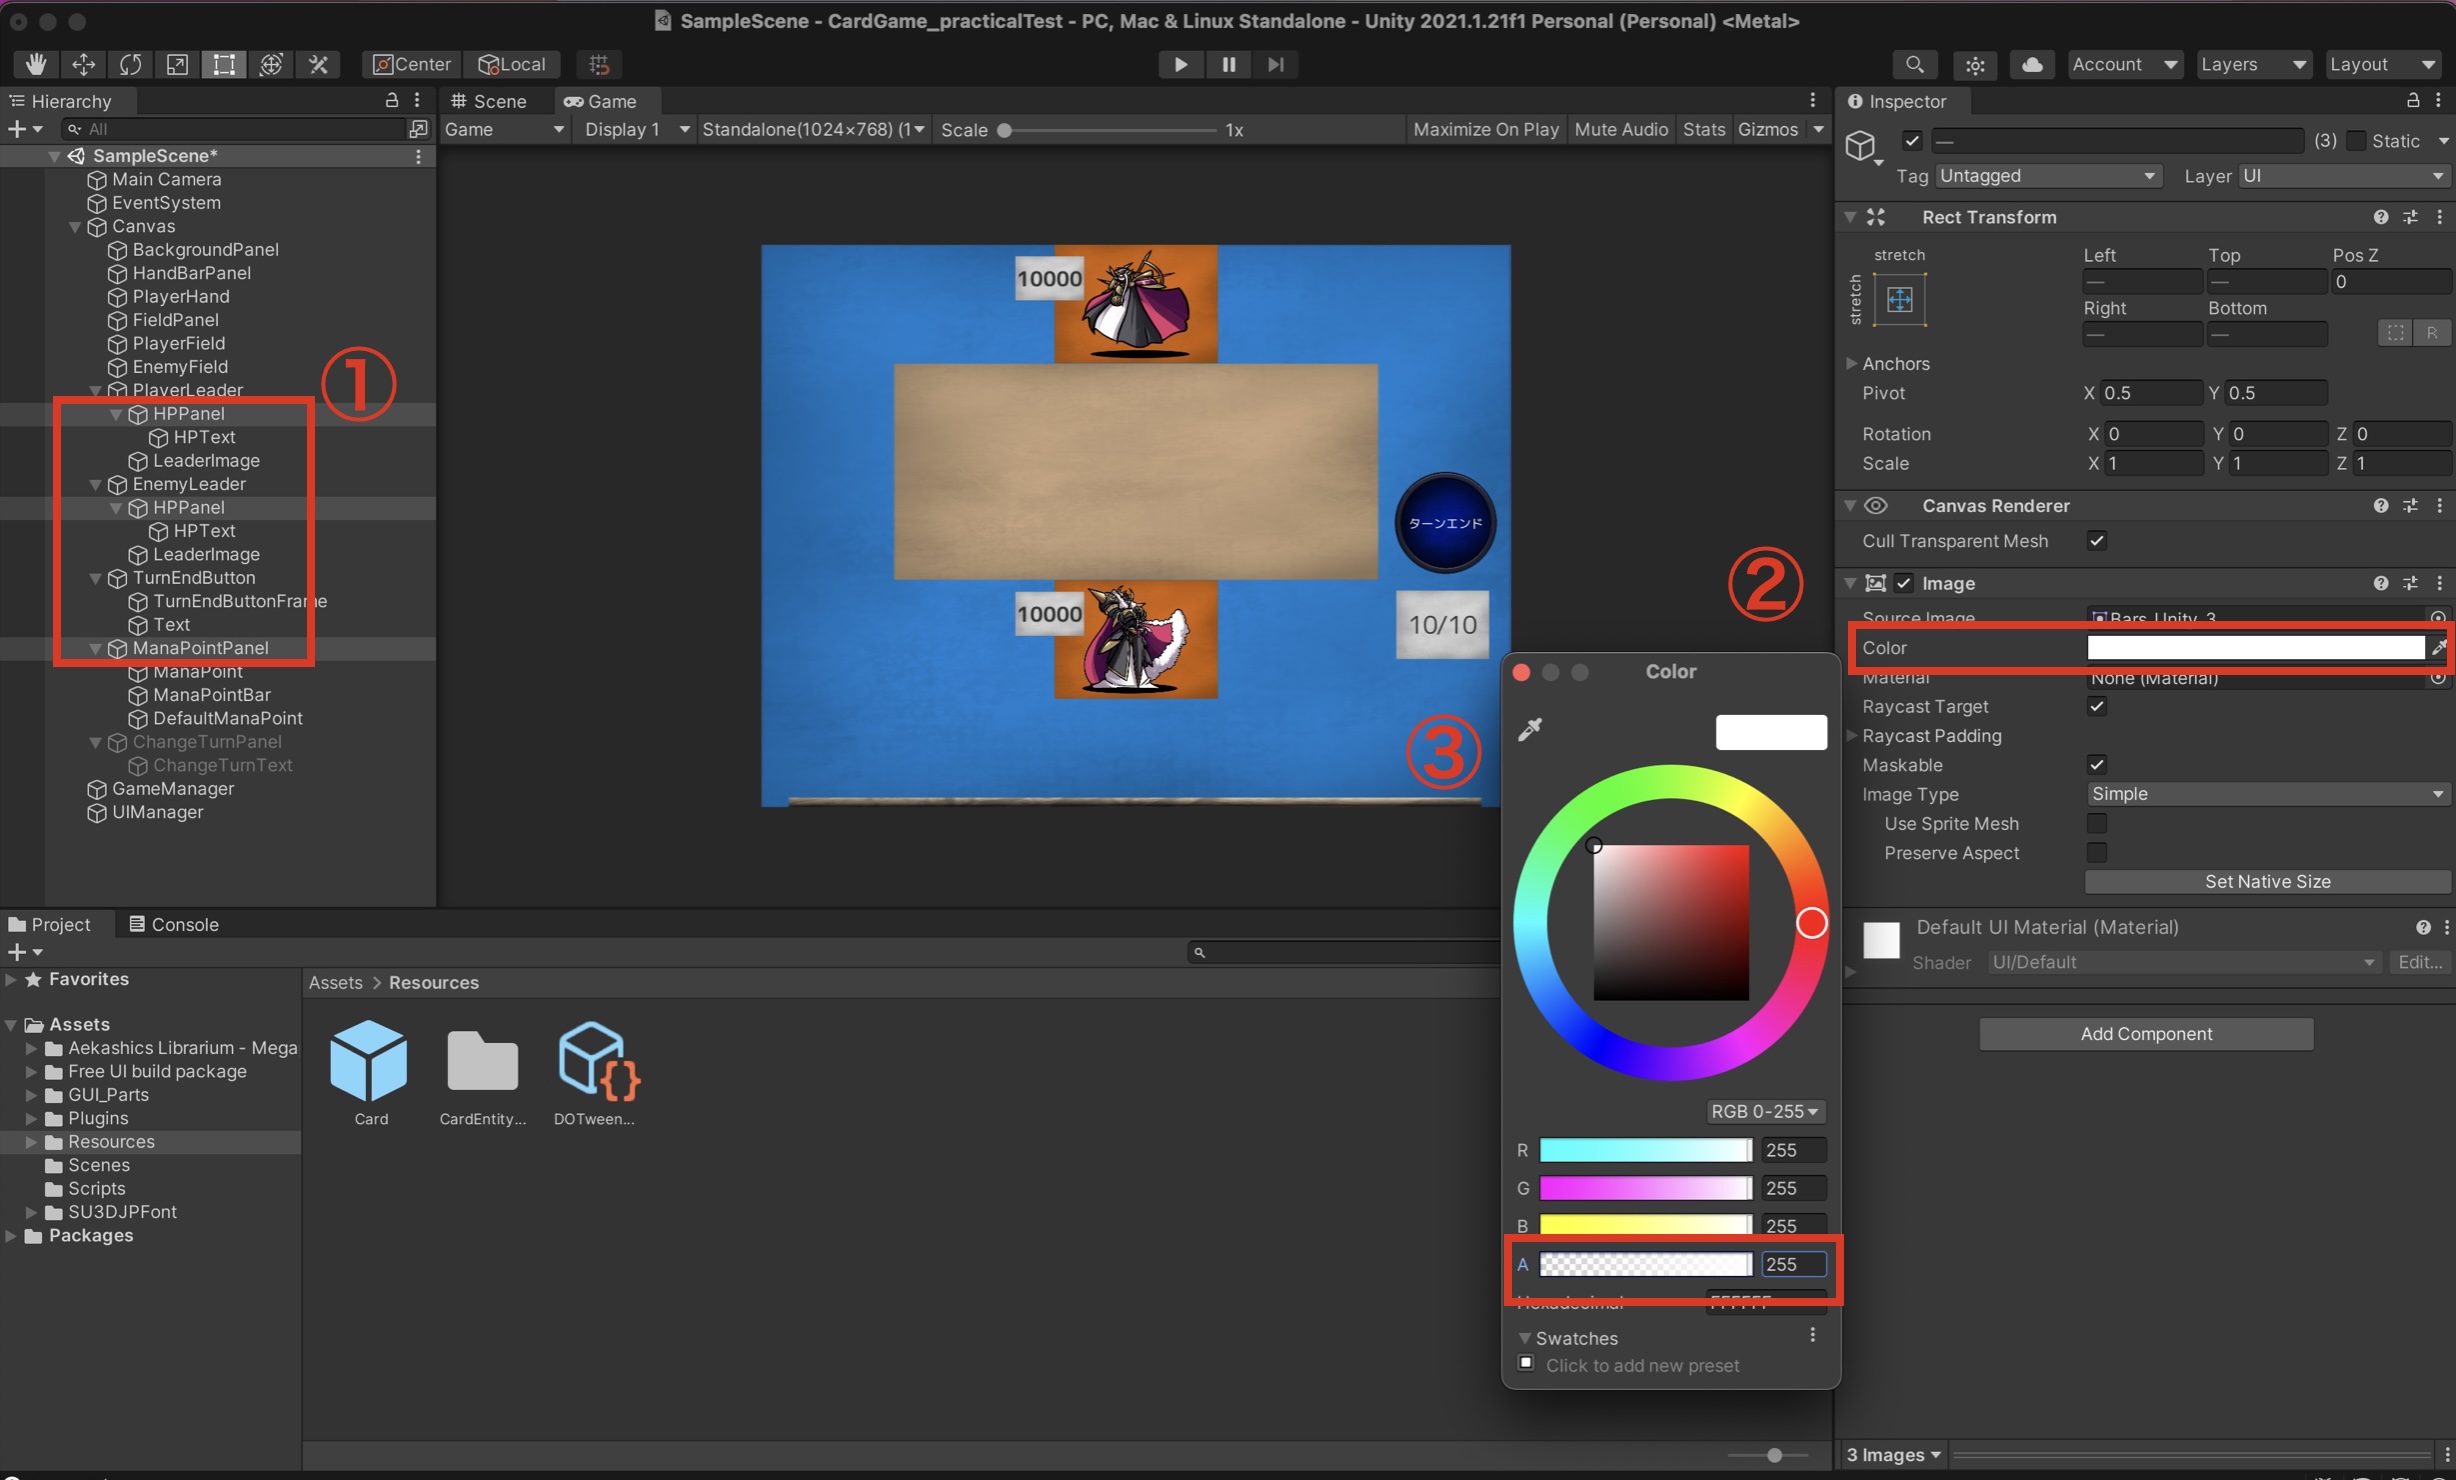Select the Hand tool in toolbar
2456x1480 pixels.
36,64
